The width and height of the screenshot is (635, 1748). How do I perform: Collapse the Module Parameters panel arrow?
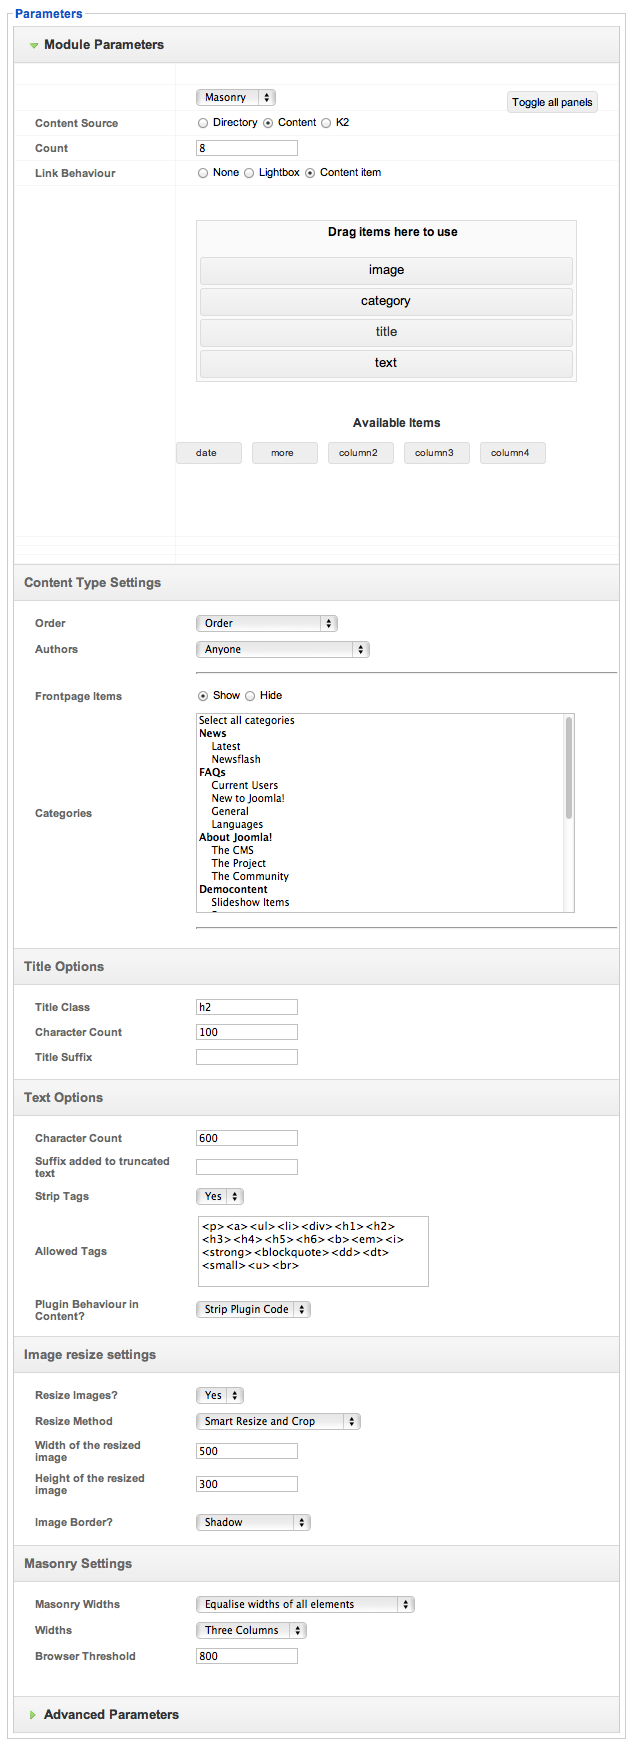coord(34,45)
